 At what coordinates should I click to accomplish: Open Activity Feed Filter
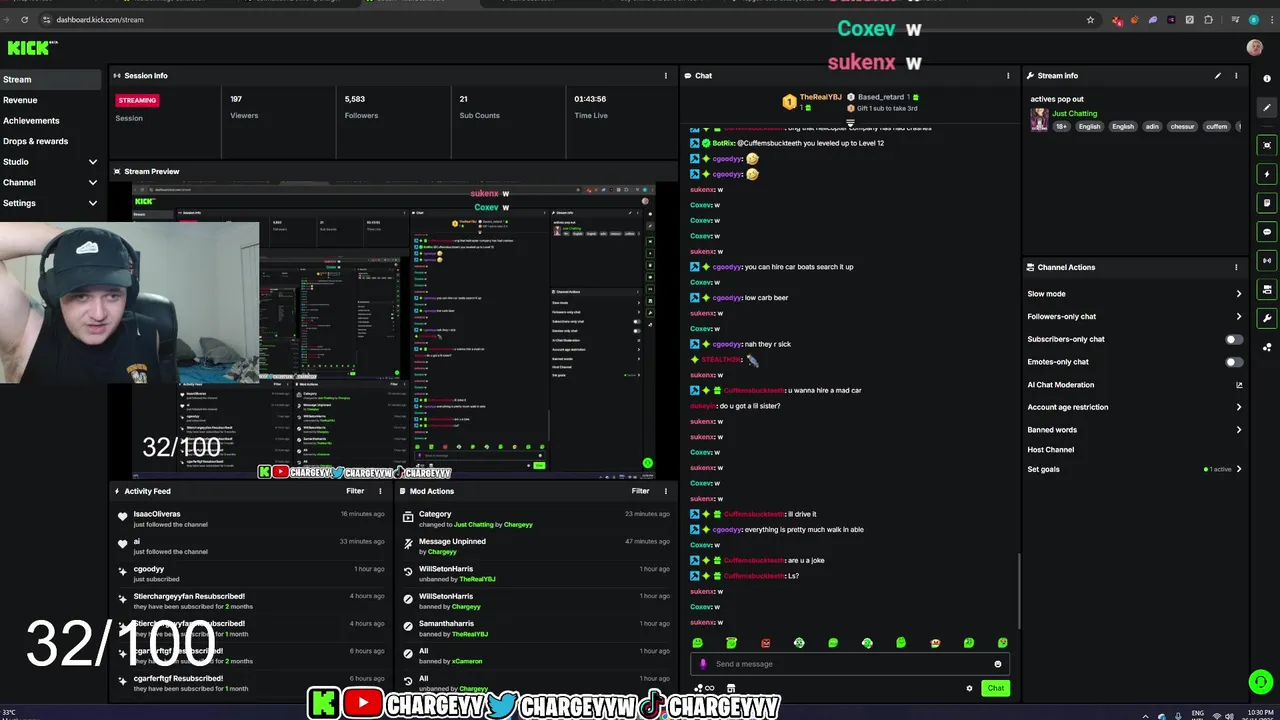(x=355, y=491)
